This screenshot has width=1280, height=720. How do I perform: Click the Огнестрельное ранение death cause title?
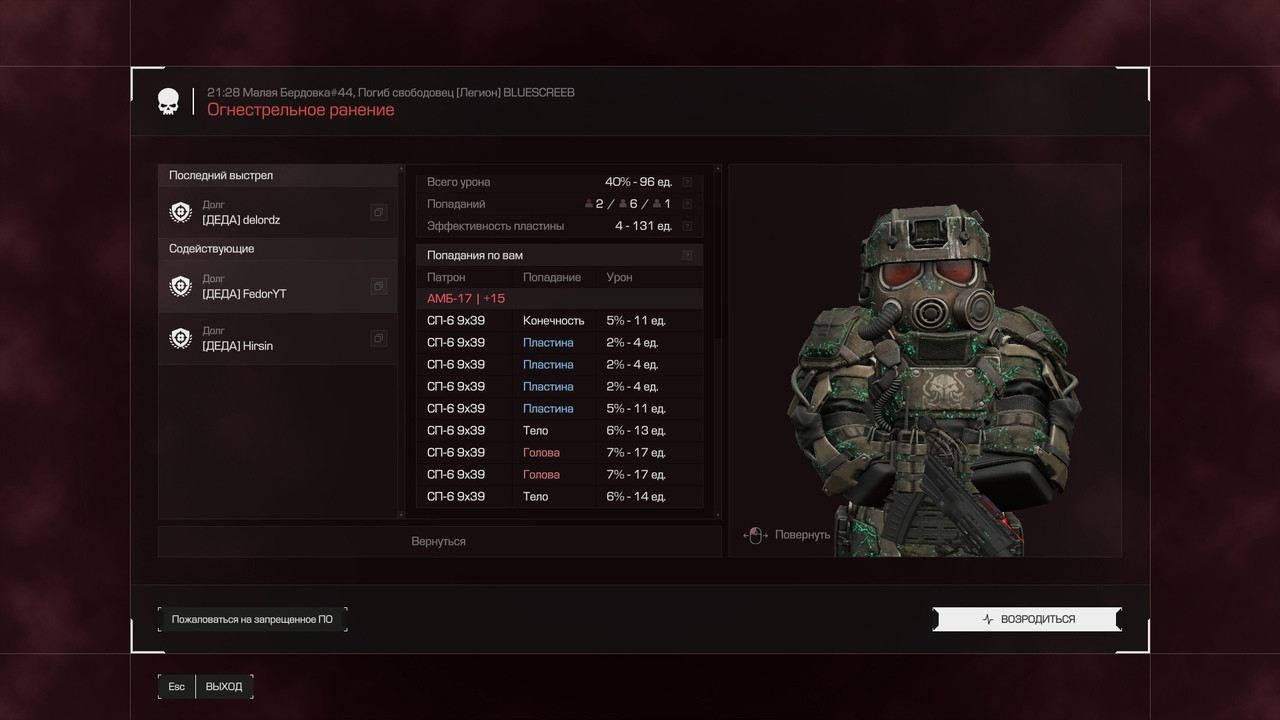301,110
